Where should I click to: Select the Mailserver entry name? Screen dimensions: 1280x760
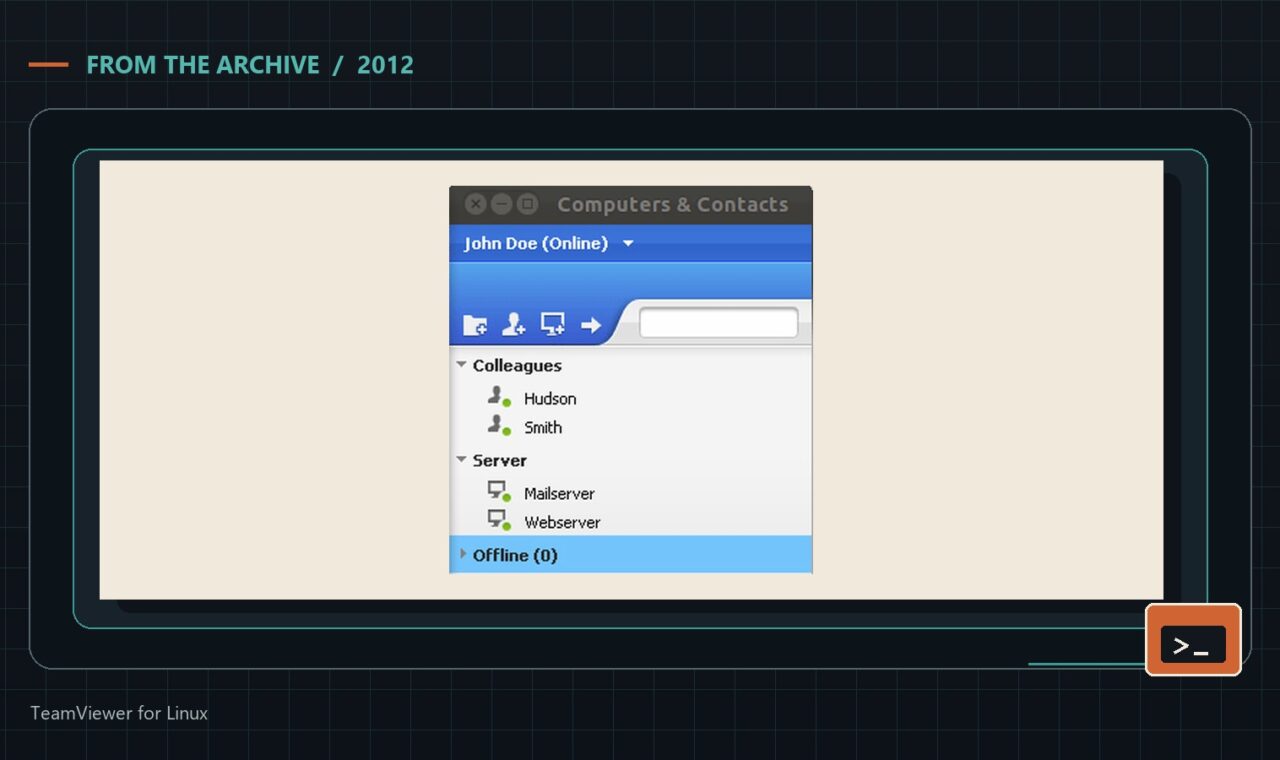pyautogui.click(x=559, y=493)
